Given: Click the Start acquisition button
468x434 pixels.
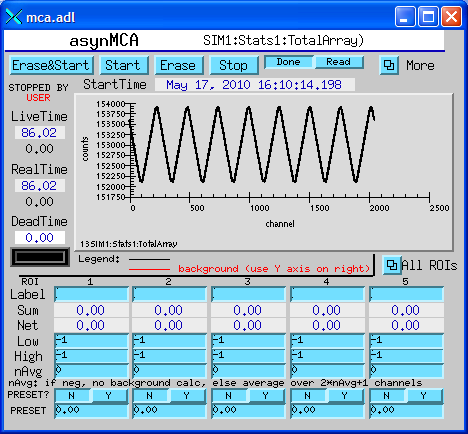Looking at the screenshot, I should click(124, 65).
